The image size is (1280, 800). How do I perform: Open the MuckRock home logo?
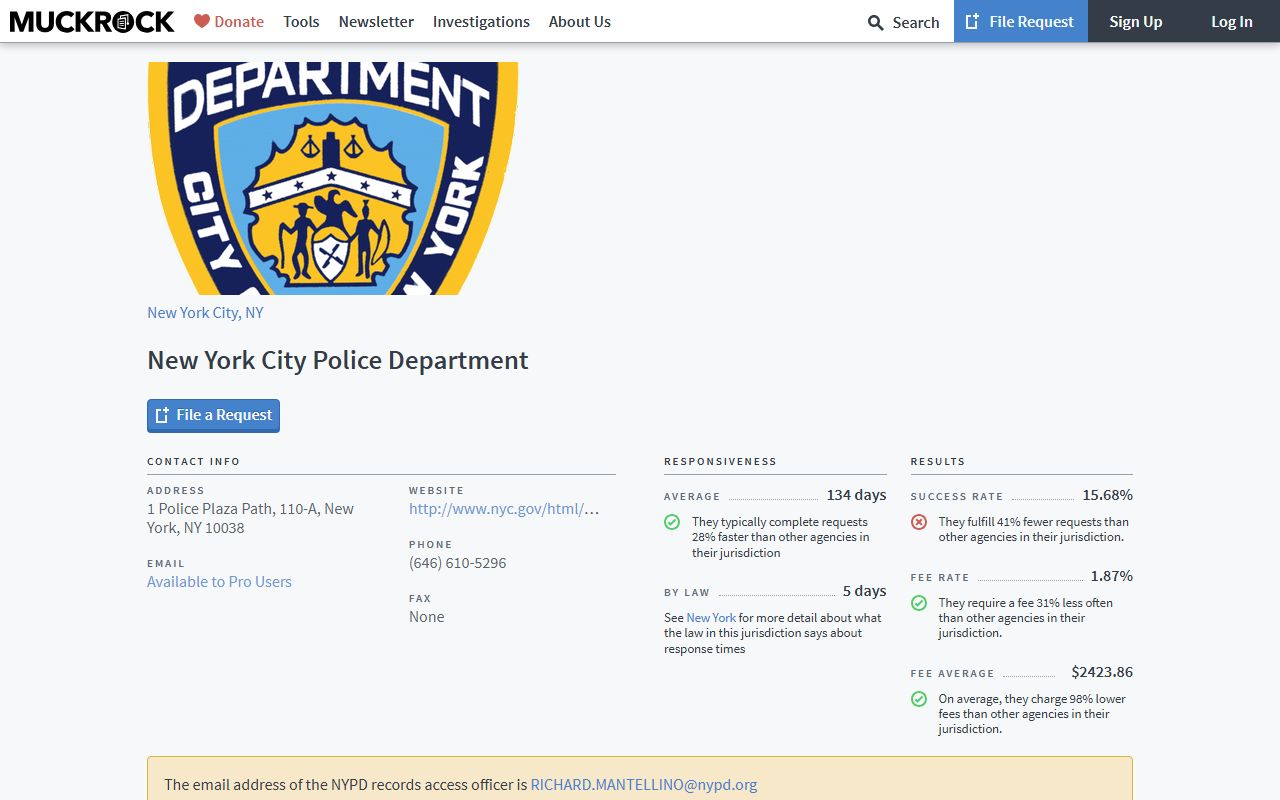92,21
